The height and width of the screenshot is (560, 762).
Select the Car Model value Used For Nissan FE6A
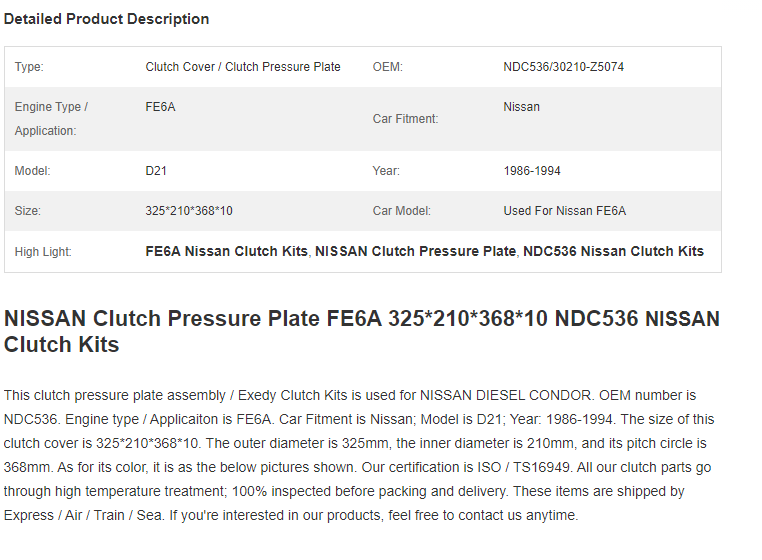click(x=565, y=211)
